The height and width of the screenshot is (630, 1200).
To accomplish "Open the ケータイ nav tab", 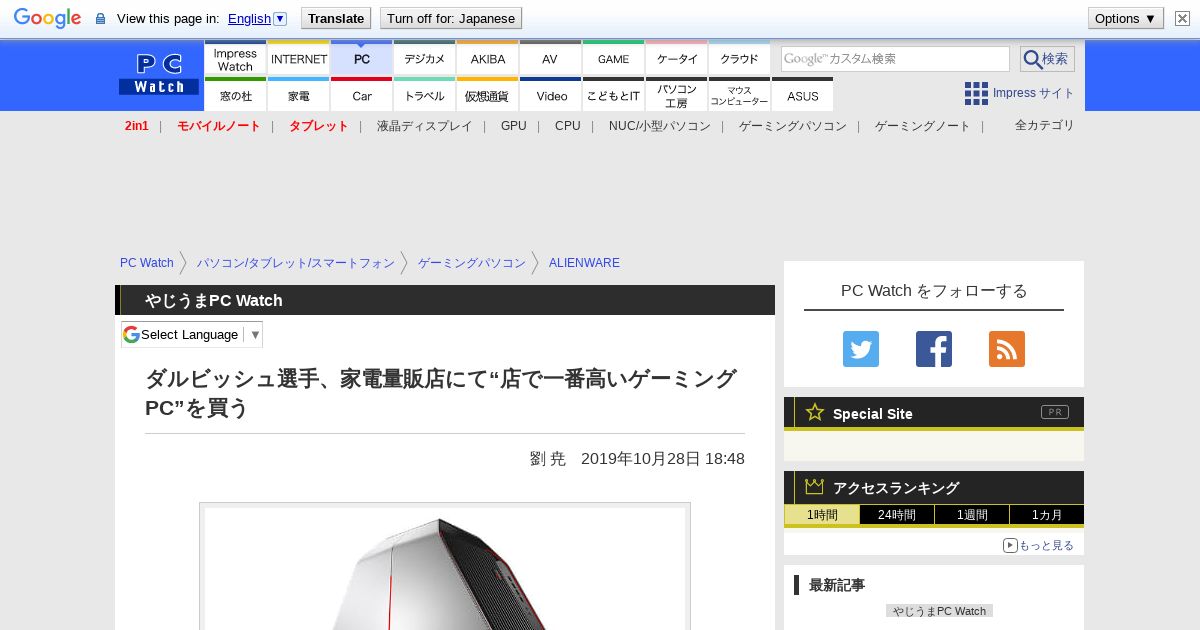I will (x=677, y=59).
